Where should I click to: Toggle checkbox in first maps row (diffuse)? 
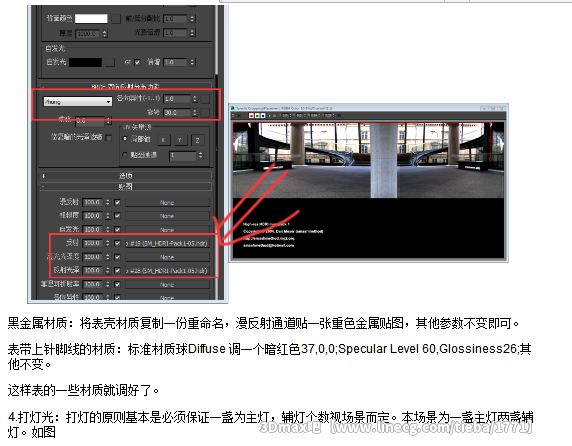pos(117,202)
